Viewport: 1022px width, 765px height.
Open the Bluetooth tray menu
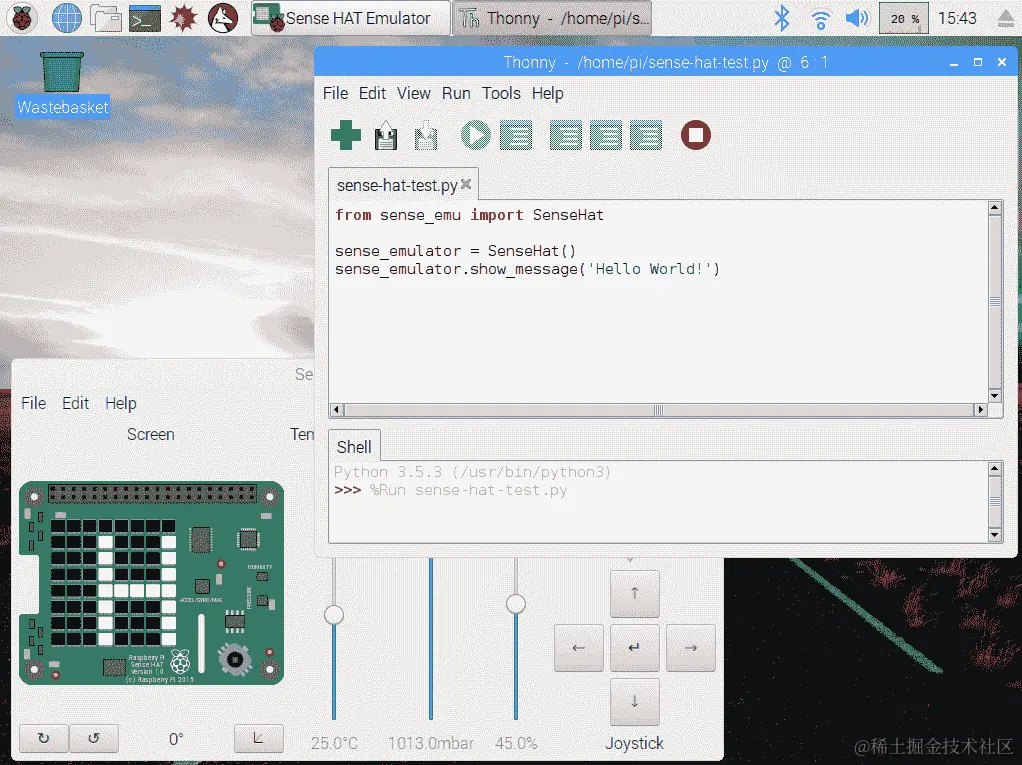point(781,18)
